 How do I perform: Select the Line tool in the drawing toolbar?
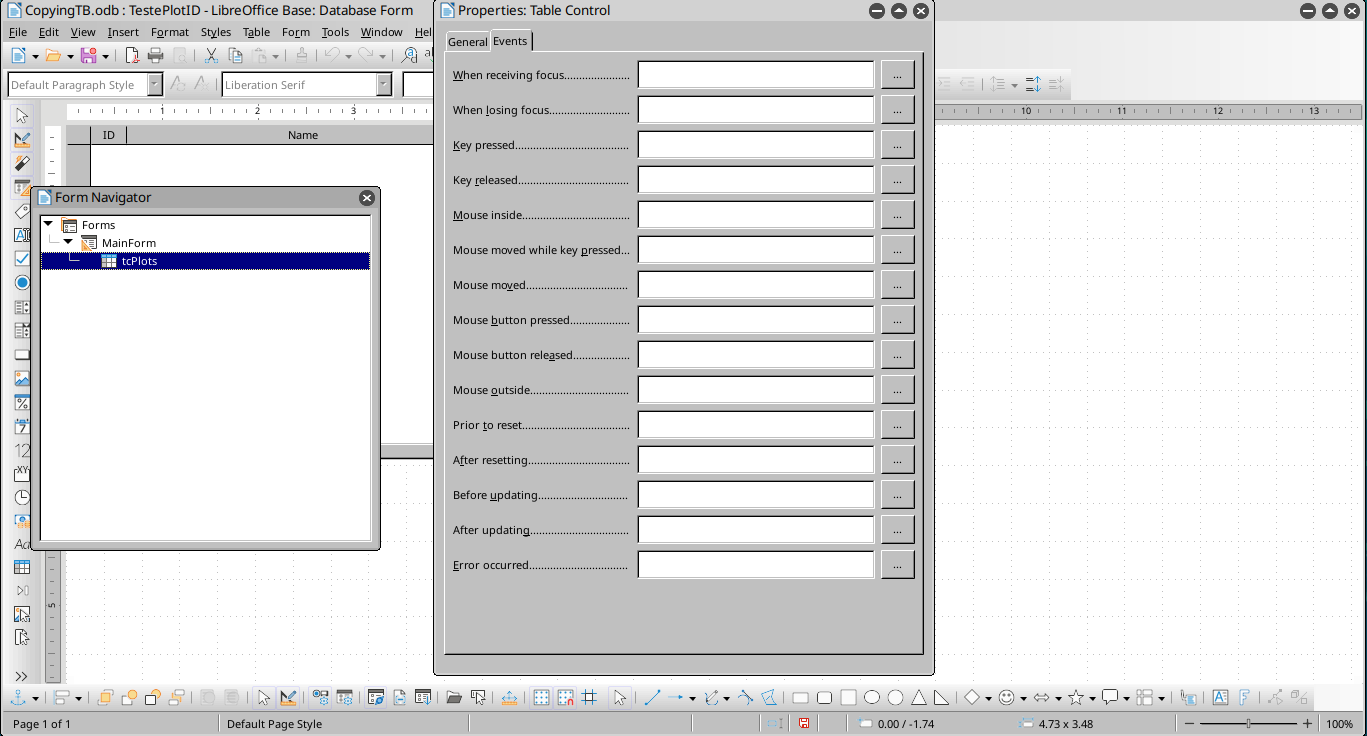[x=651, y=697]
